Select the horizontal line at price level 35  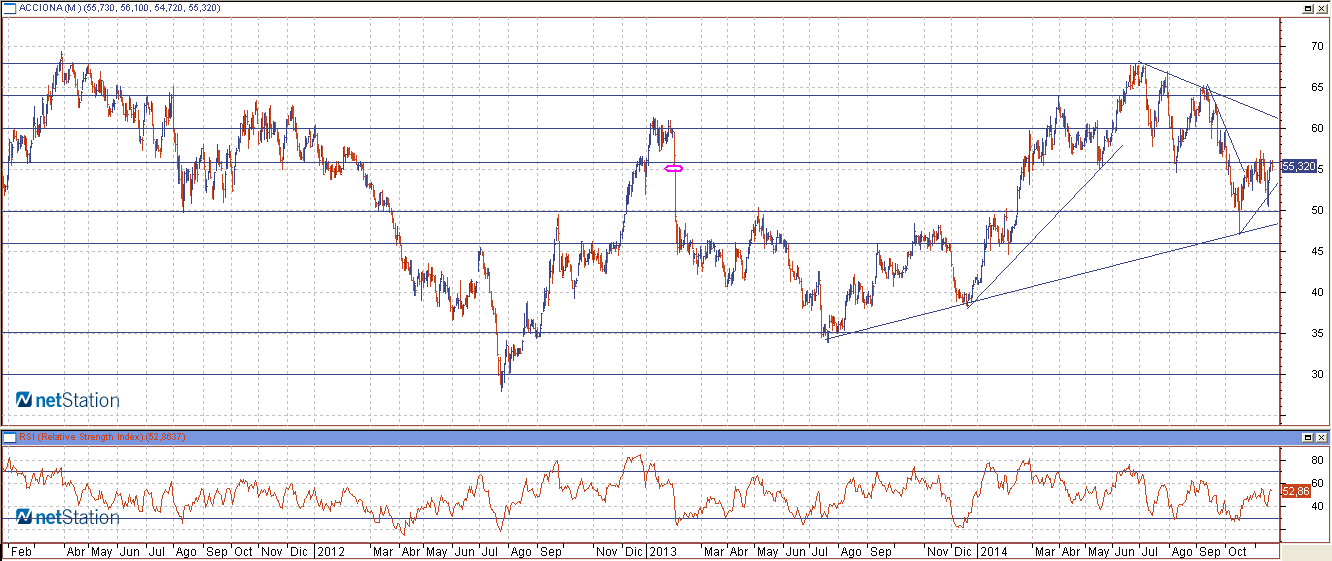pyautogui.click(x=300, y=333)
